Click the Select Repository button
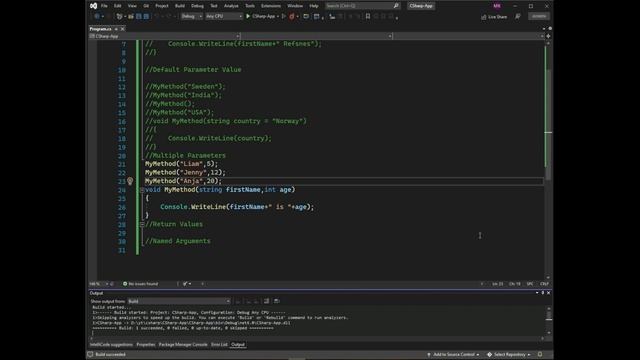This screenshot has height=360, width=640. (x=509, y=354)
